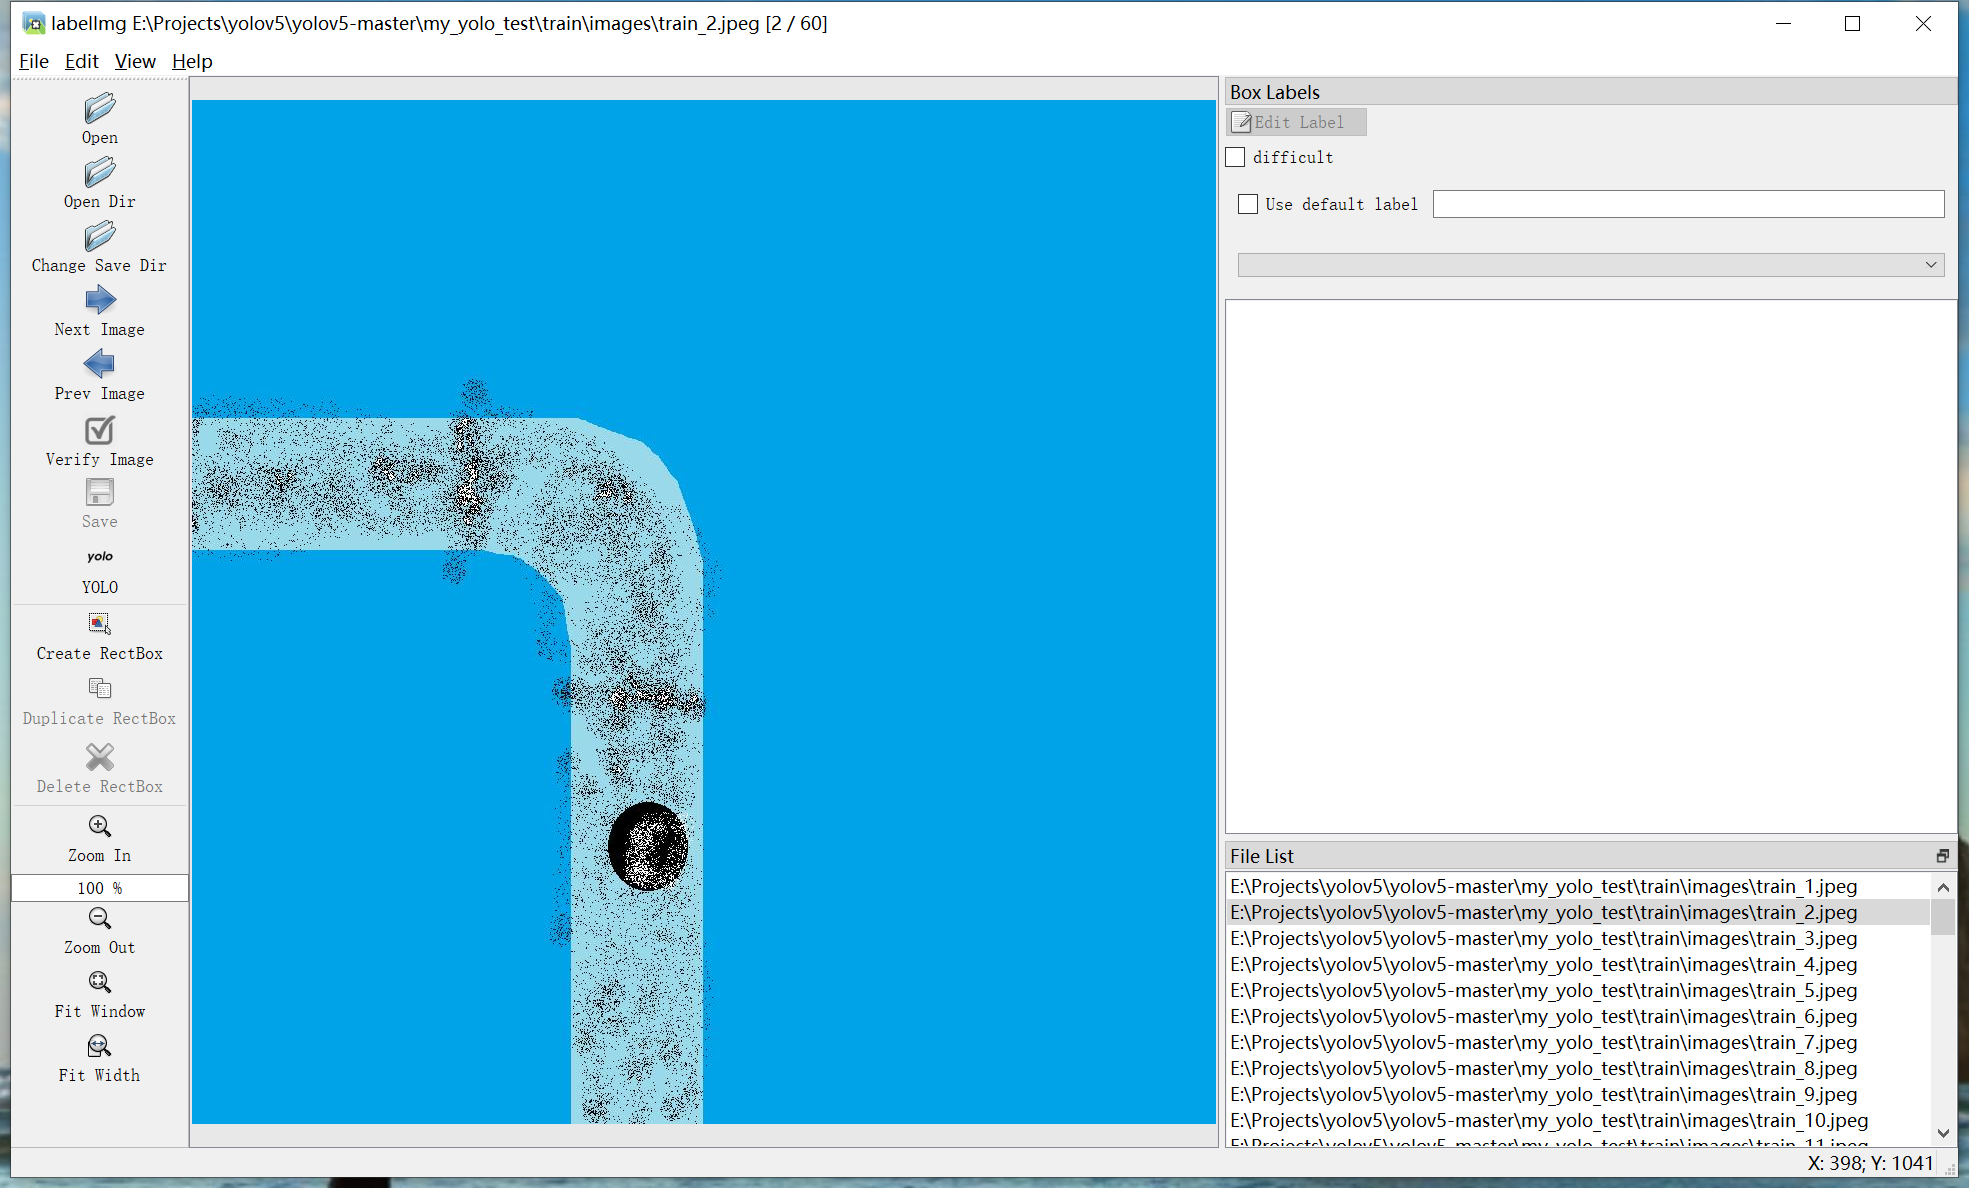Image resolution: width=1969 pixels, height=1188 pixels.
Task: Select the Create RectBox tool
Action: tap(100, 624)
